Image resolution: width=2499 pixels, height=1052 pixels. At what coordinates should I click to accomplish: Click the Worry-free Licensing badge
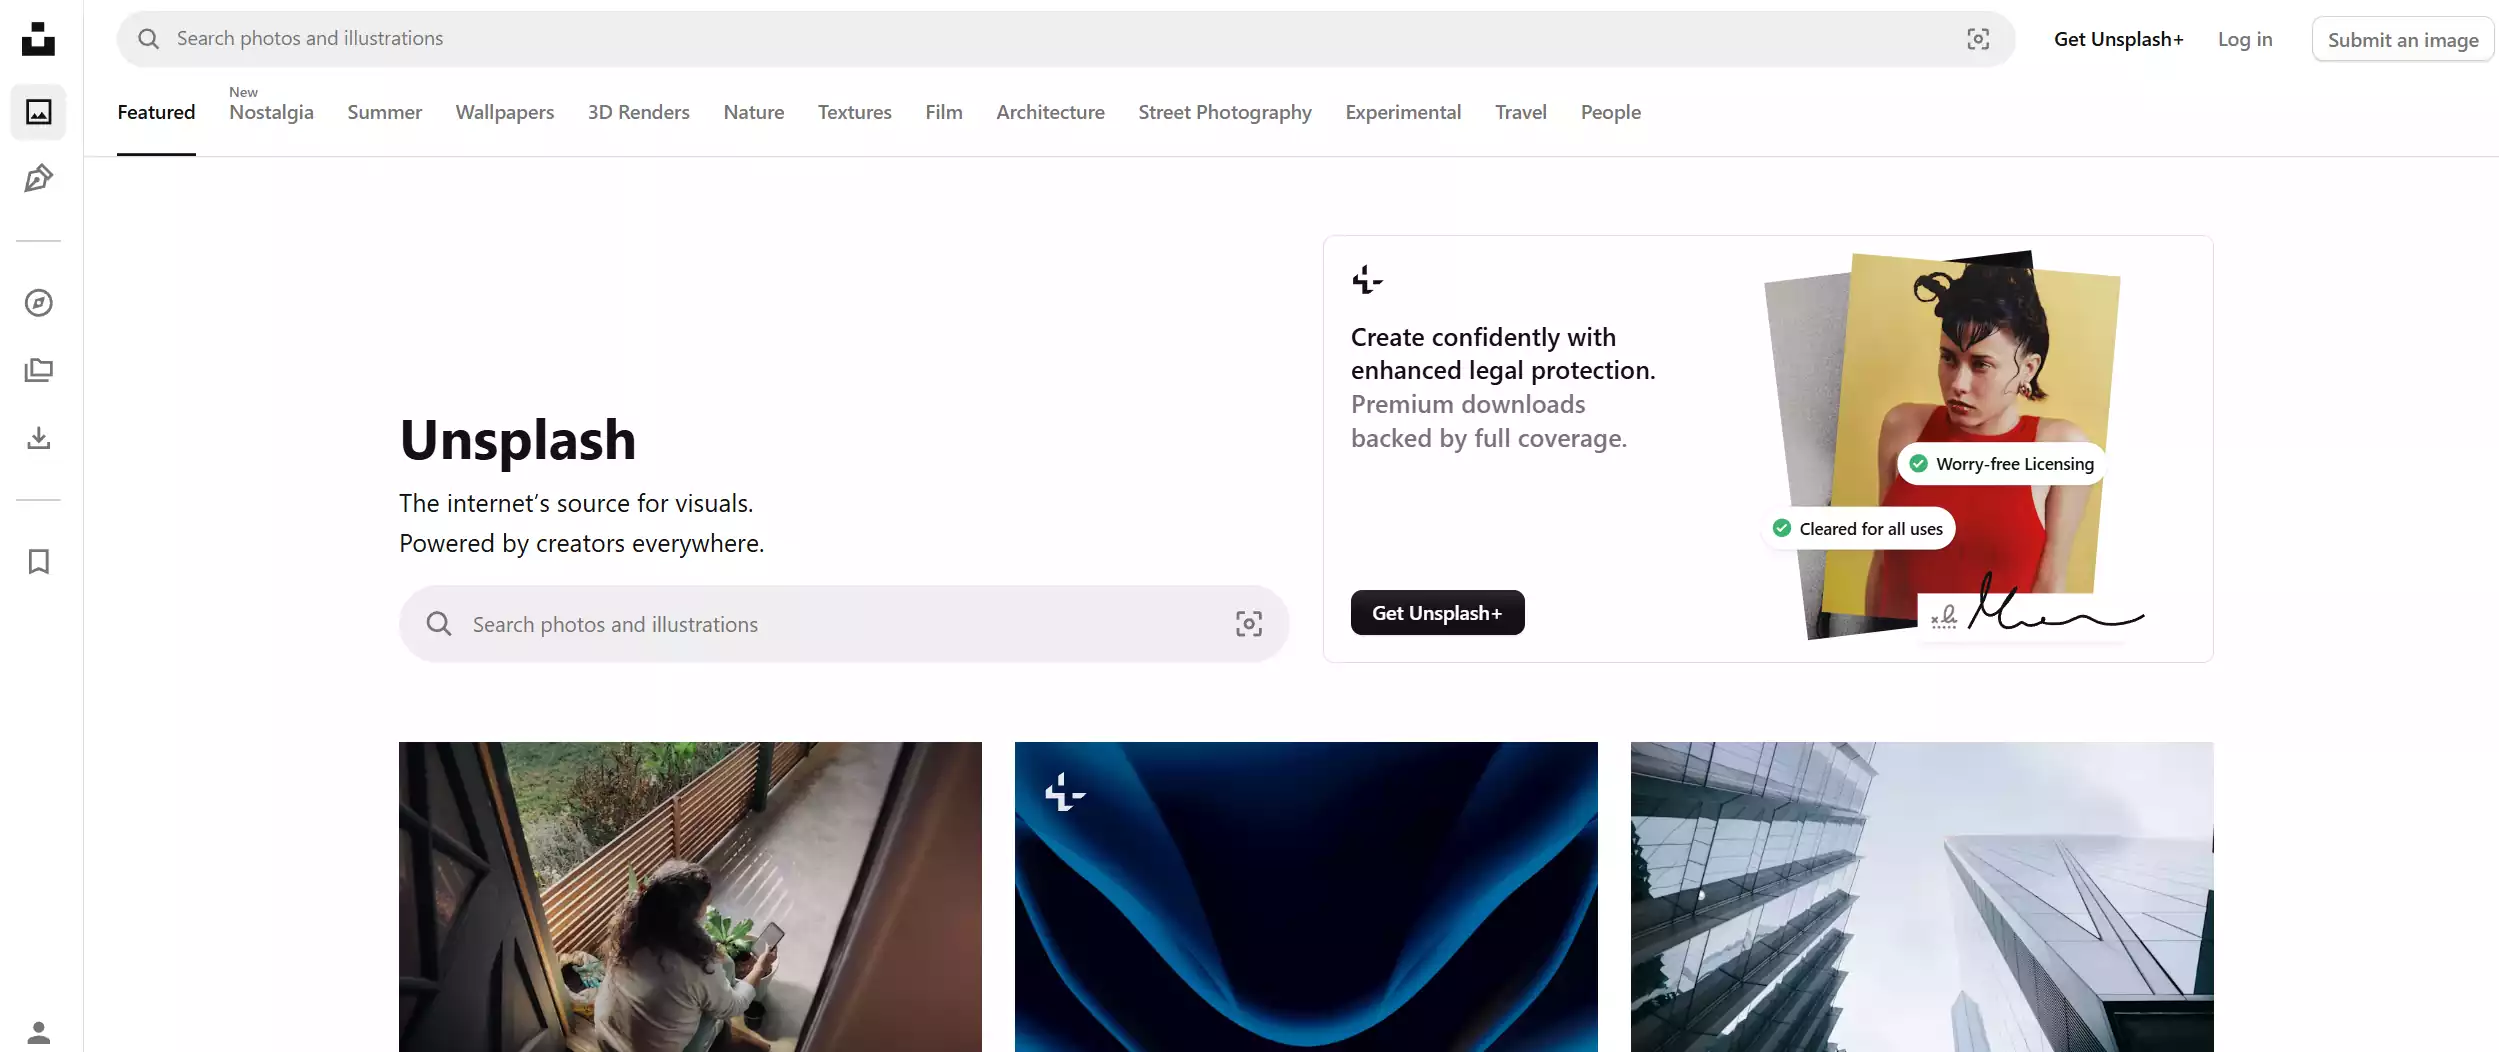click(x=2001, y=464)
